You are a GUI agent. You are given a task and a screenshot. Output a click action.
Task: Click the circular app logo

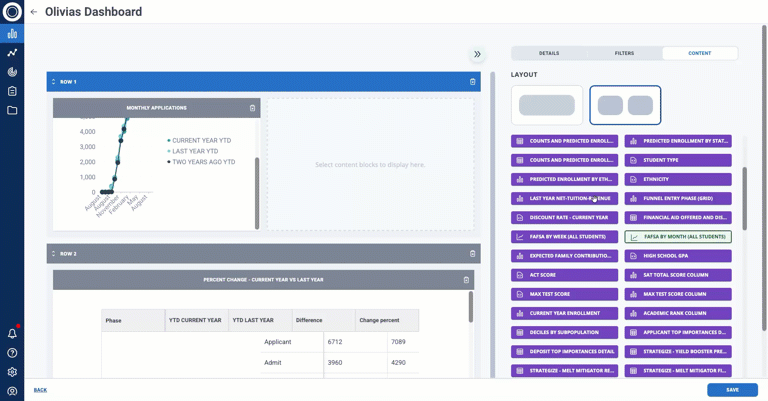point(12,11)
